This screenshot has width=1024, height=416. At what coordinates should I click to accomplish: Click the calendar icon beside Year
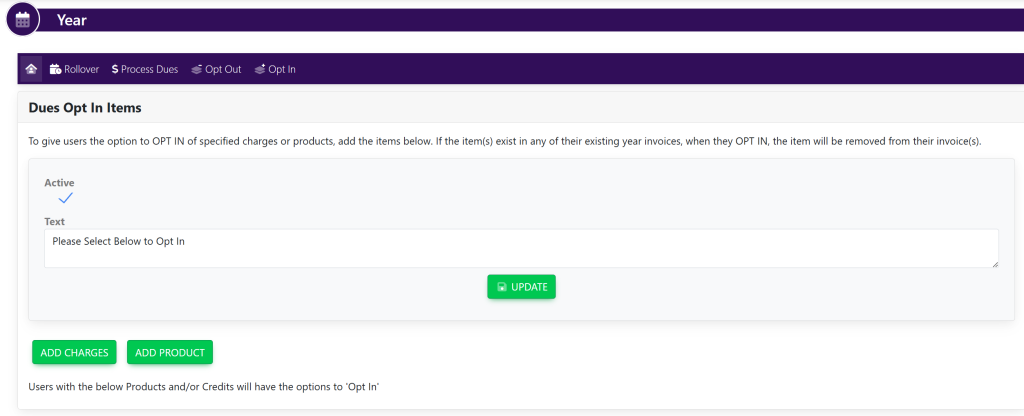pos(22,19)
